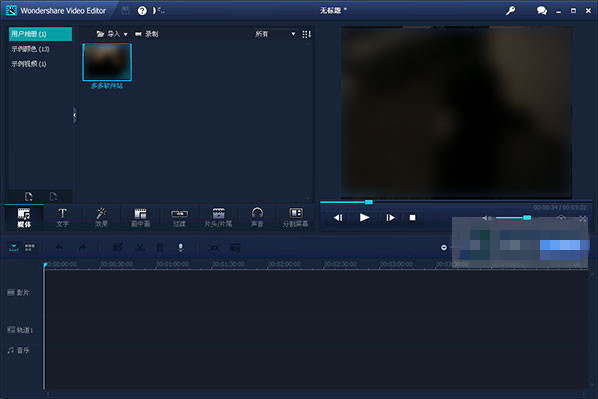This screenshot has height=399, width=598.
Task: Open the 片头/片尾 intro credits tab
Action: (x=218, y=217)
